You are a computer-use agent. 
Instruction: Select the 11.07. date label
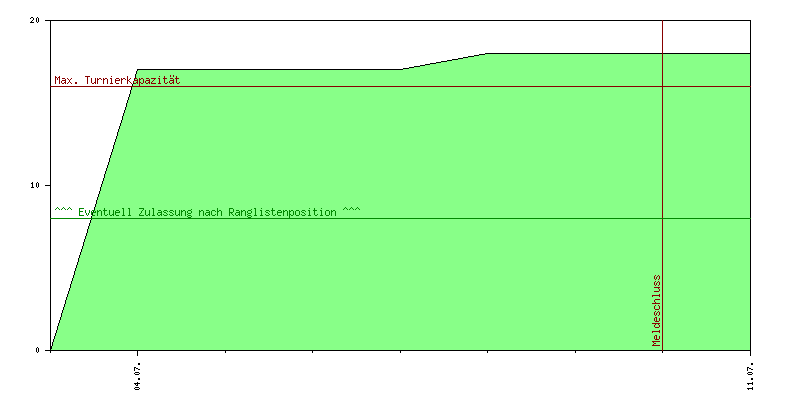pos(750,373)
